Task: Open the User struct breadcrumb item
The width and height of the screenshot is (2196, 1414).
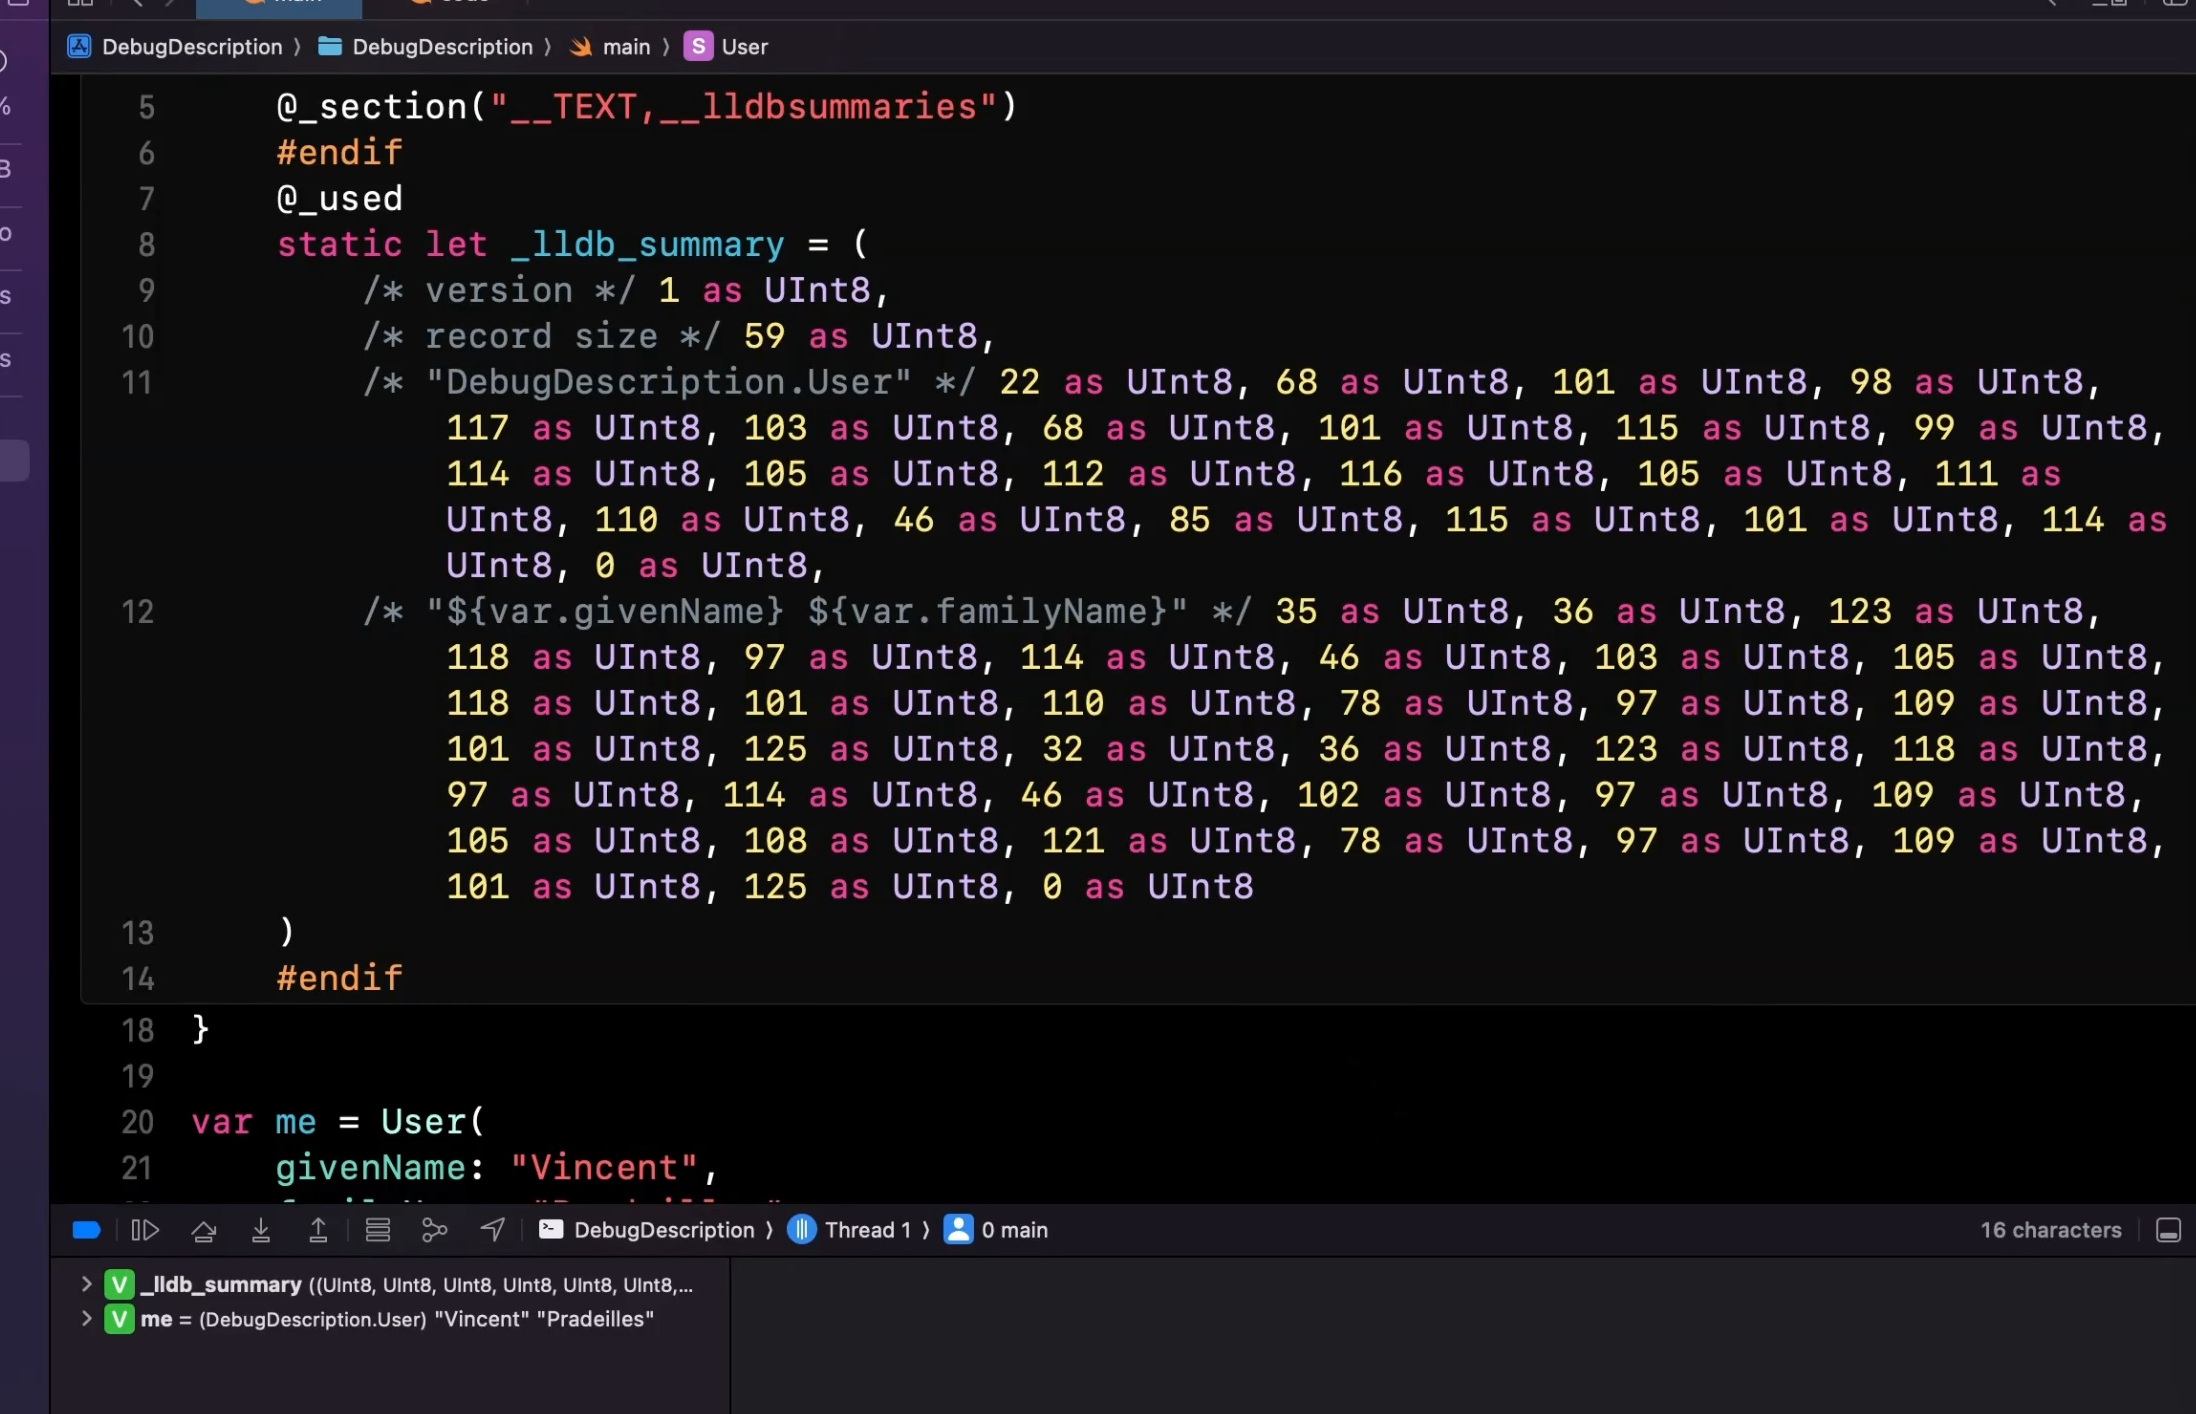Action: [x=726, y=47]
